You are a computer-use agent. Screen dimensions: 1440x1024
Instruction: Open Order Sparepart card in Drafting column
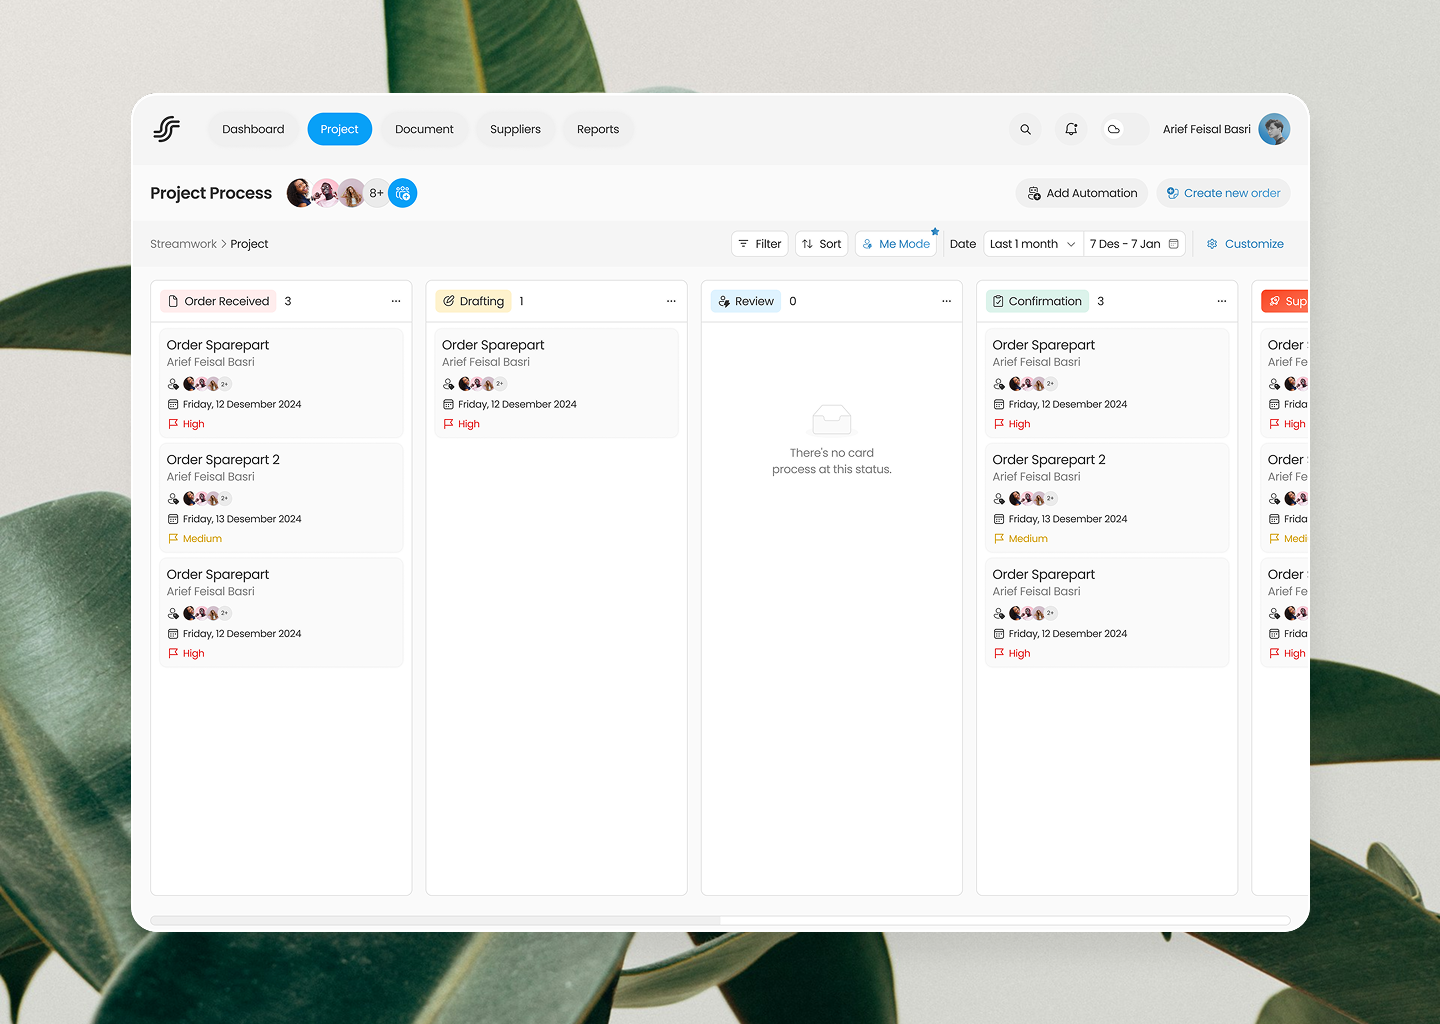[x=556, y=383]
